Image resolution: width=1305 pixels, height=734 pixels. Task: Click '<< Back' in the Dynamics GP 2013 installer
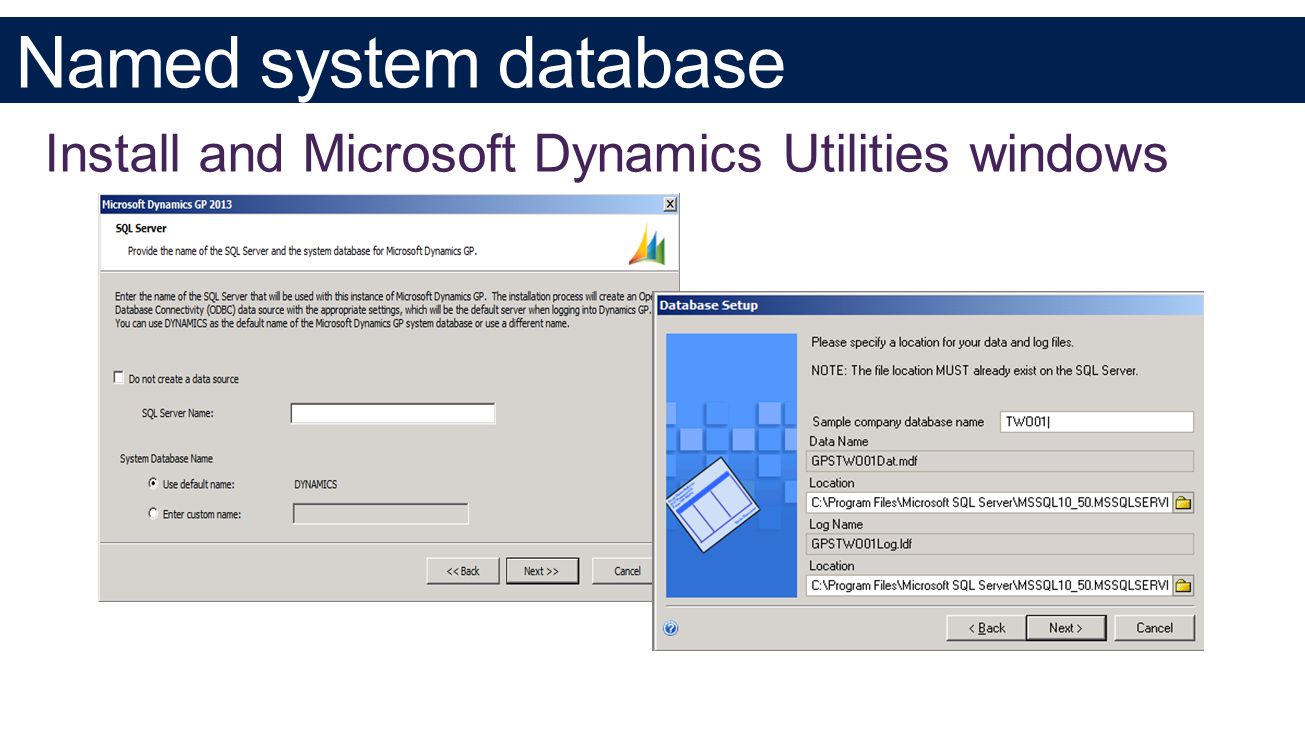[463, 571]
